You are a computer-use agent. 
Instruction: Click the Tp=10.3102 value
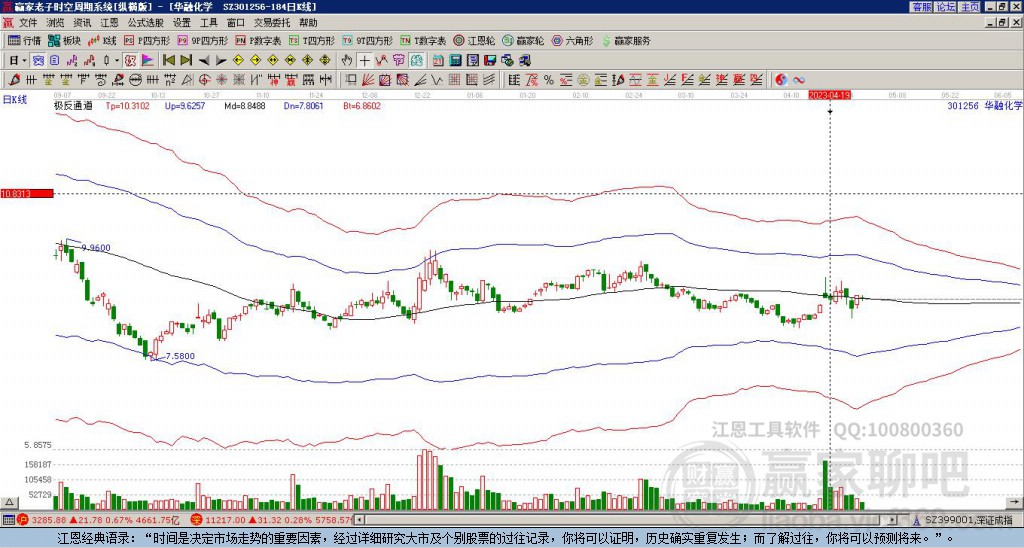[127, 105]
